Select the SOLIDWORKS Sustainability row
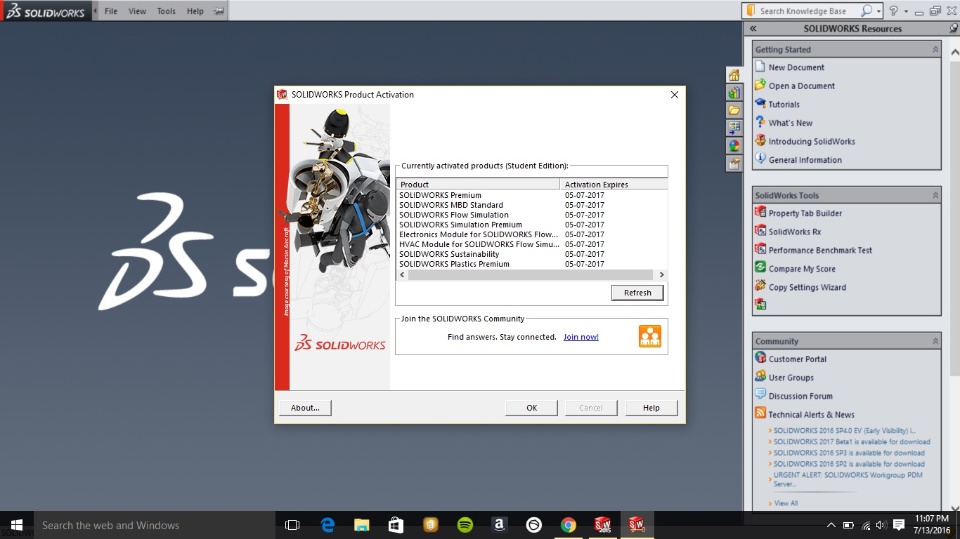960x539 pixels. 531,254
